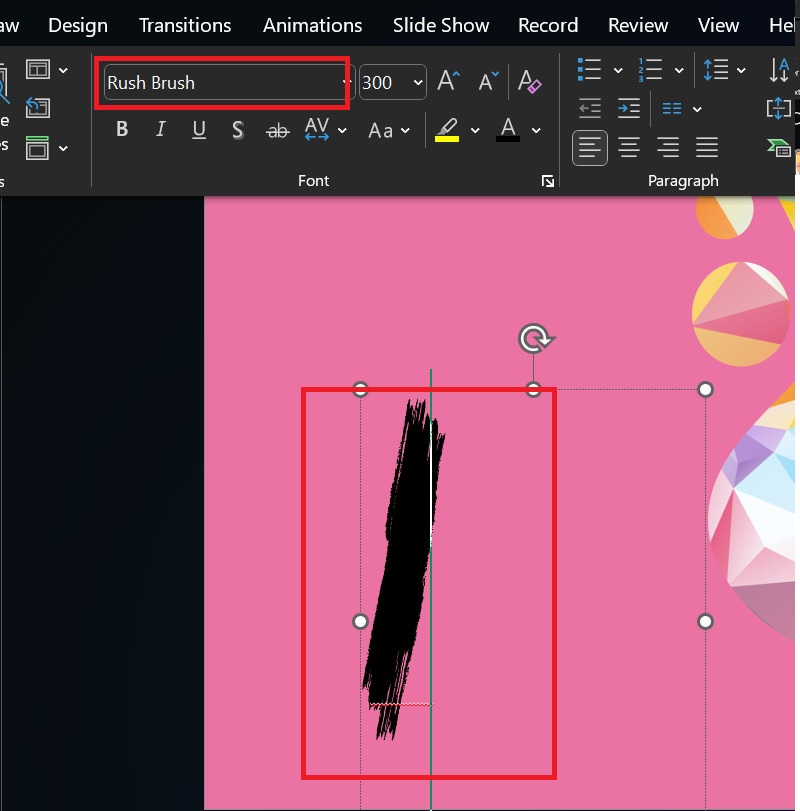Click text box rotation handle
This screenshot has height=811, width=800.
535,339
